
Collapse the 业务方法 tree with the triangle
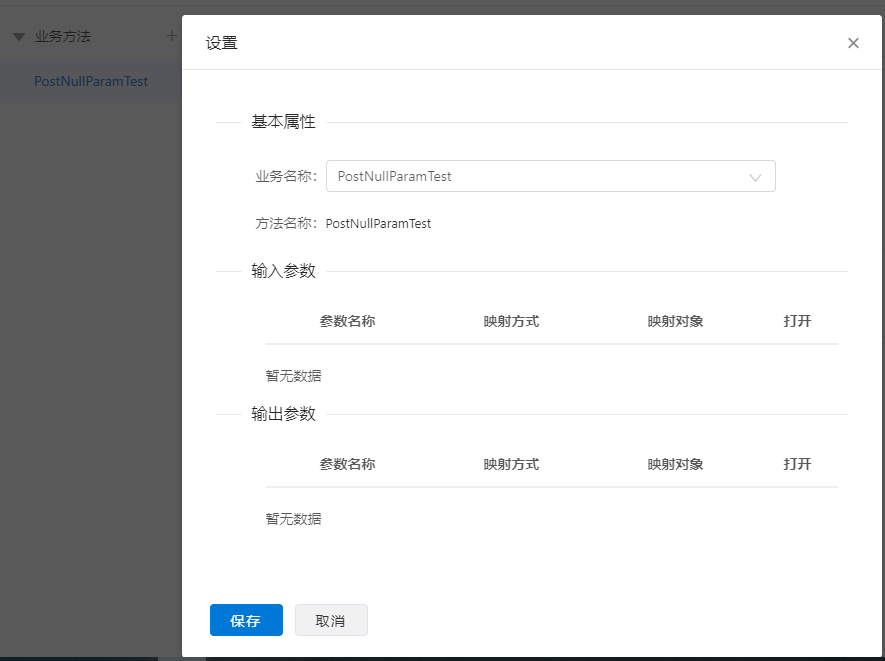click(19, 37)
